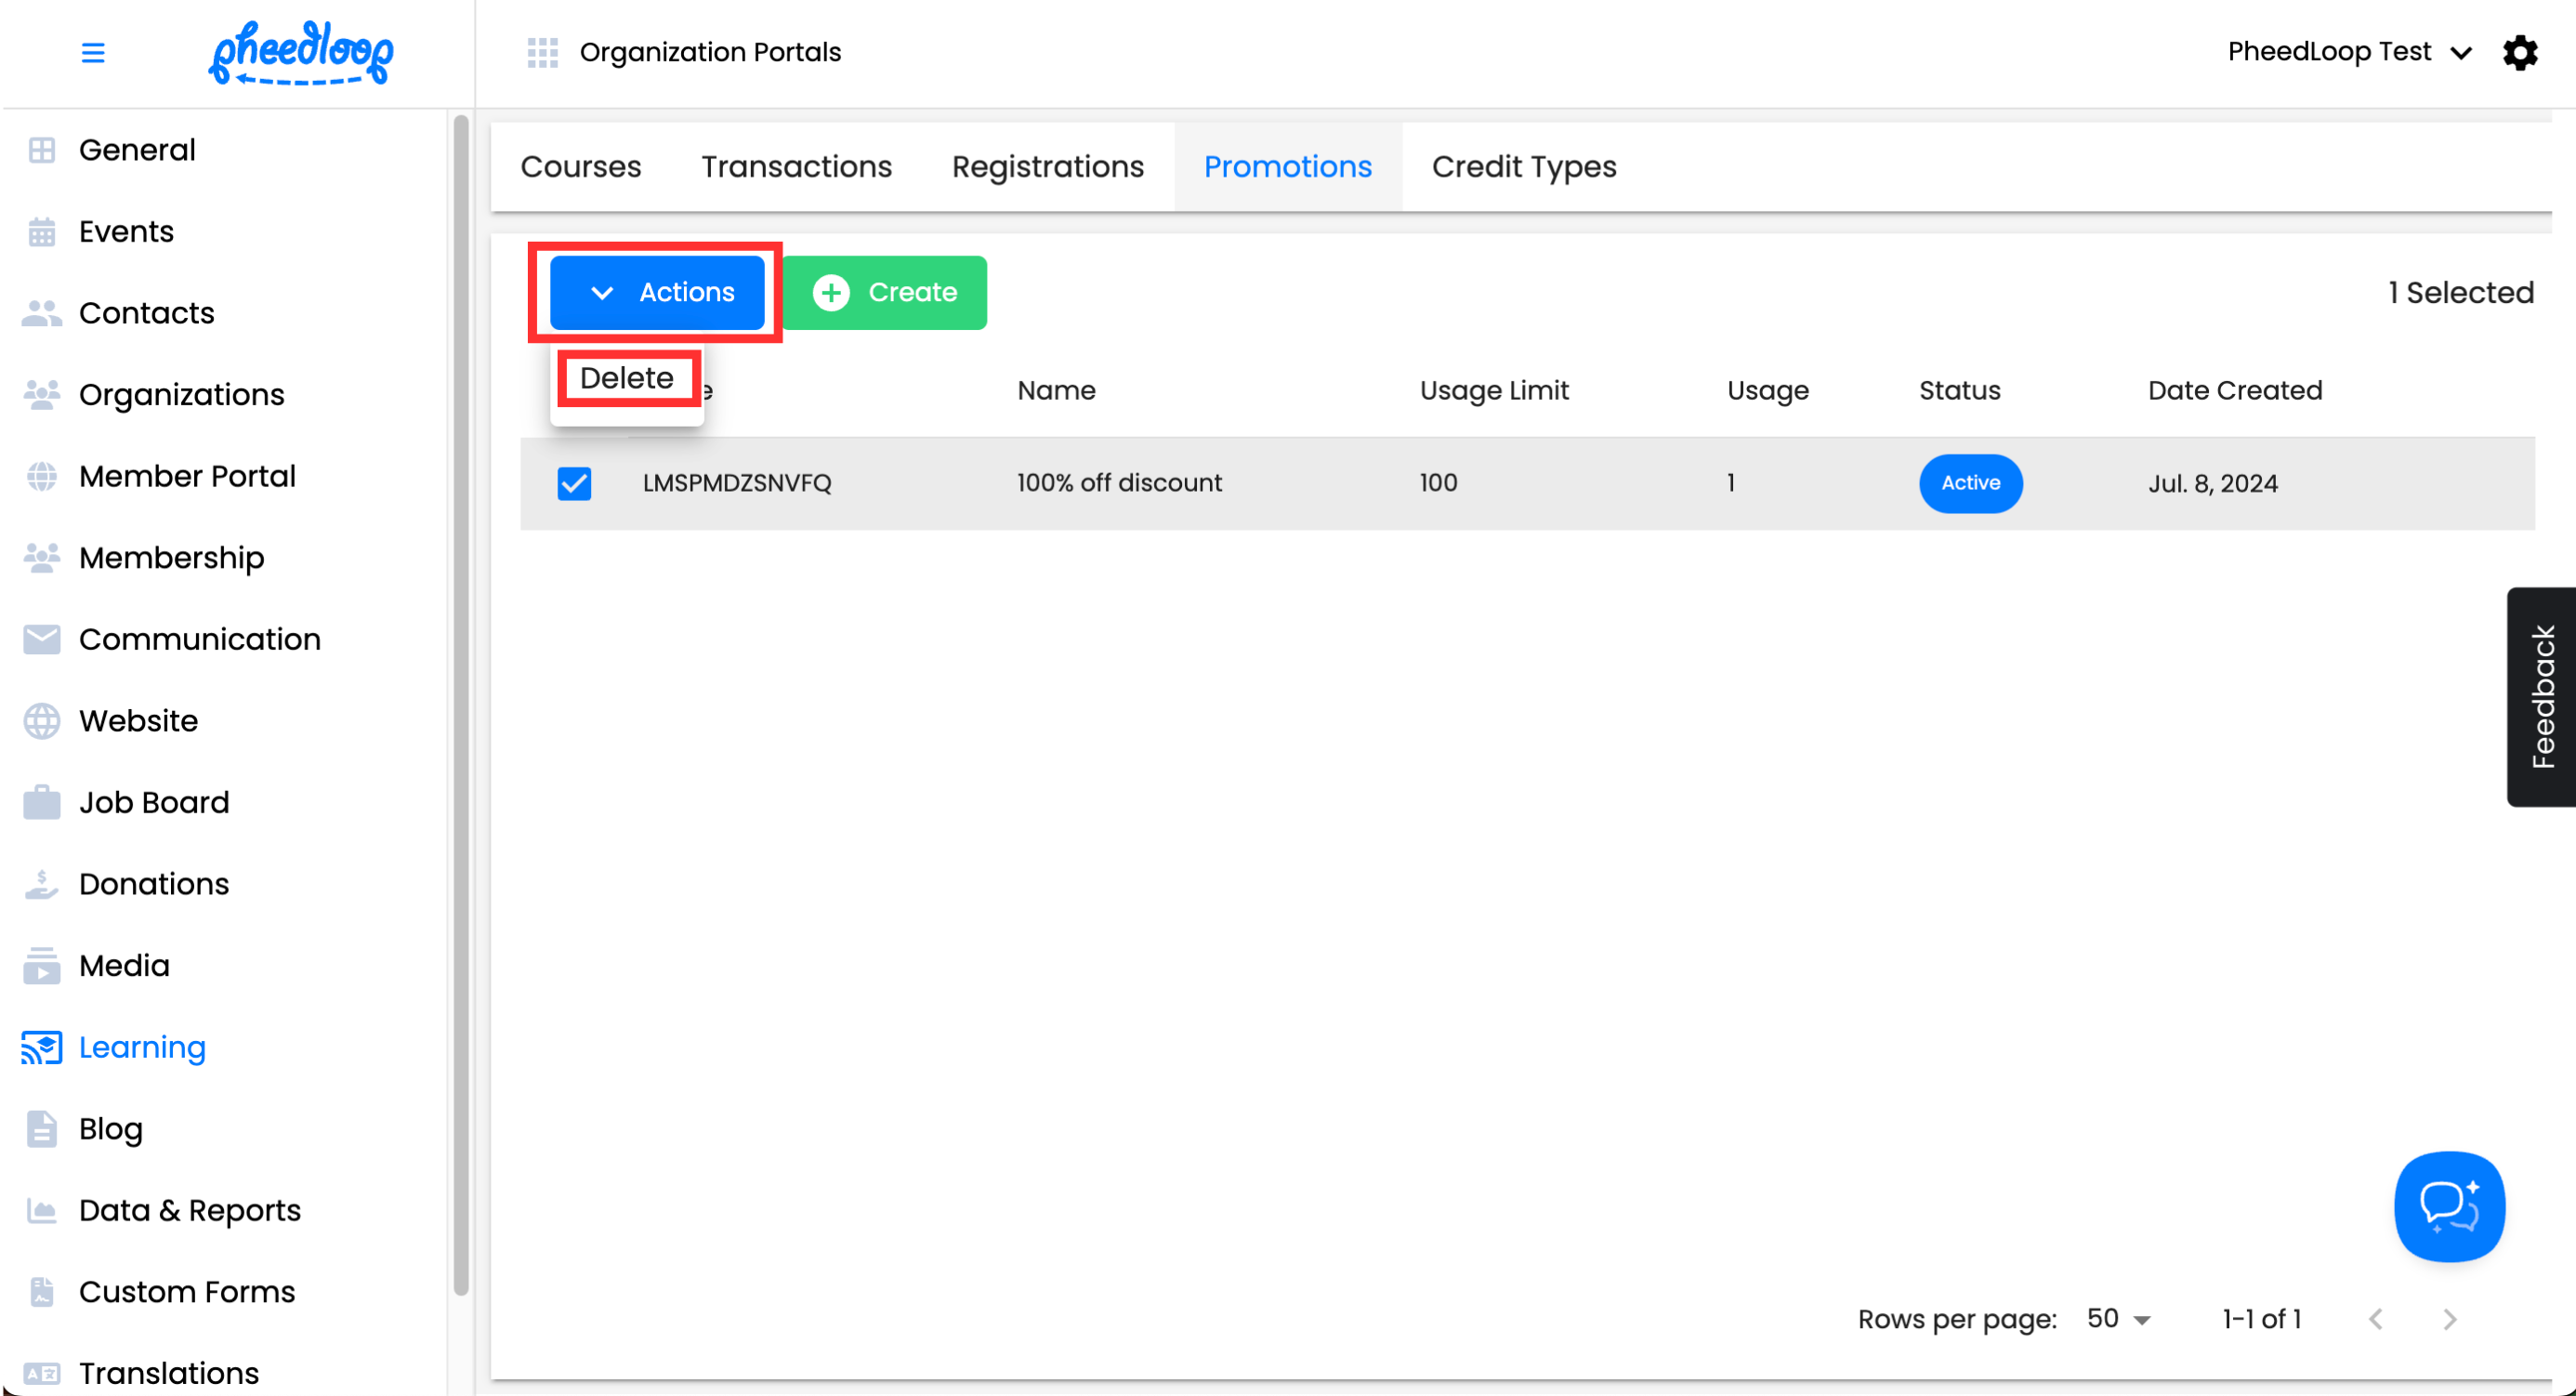
Task: Click the green Create button
Action: tap(885, 292)
